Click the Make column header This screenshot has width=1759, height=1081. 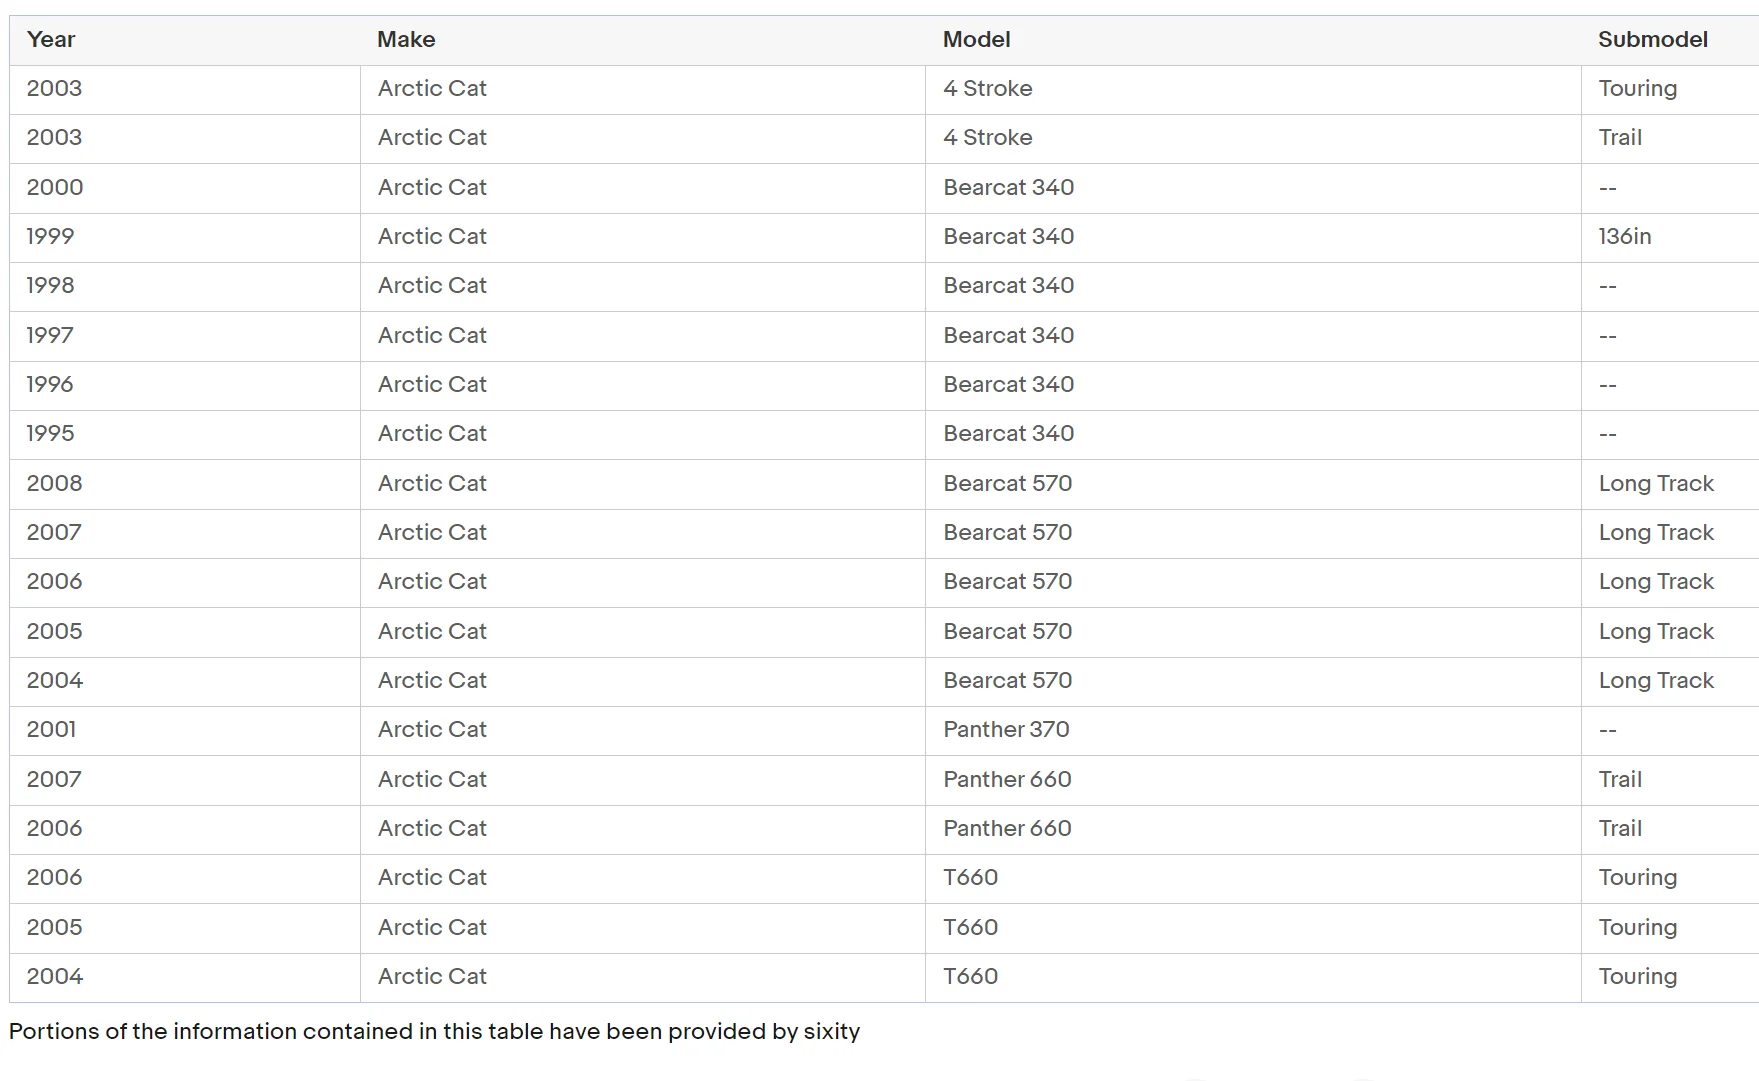(x=406, y=40)
